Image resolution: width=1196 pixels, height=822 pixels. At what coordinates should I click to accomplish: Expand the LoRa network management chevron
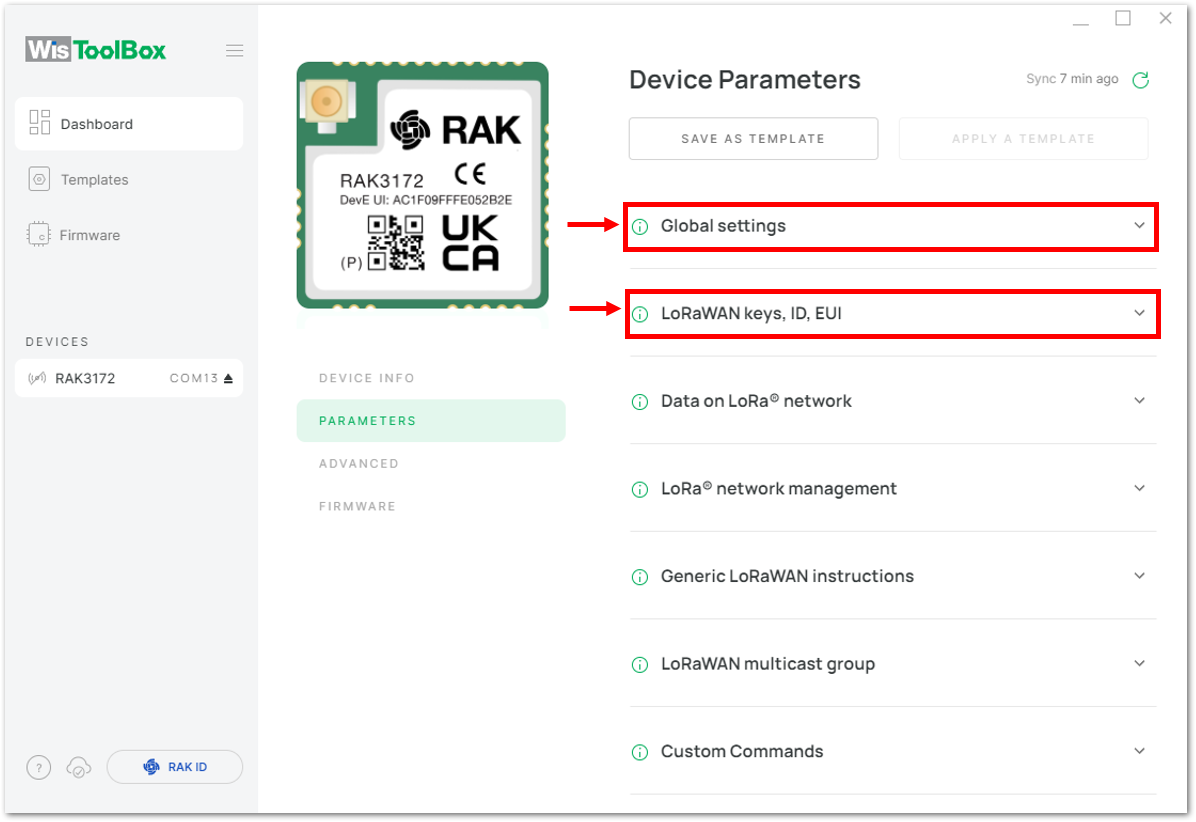click(x=1140, y=488)
